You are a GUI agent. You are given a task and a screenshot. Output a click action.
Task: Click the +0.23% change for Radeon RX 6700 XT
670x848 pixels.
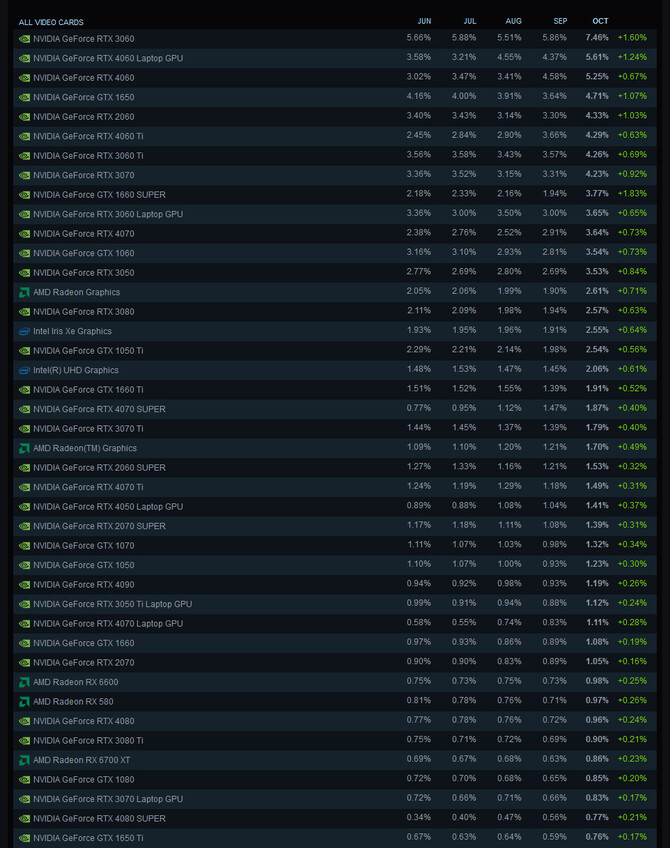(632, 759)
